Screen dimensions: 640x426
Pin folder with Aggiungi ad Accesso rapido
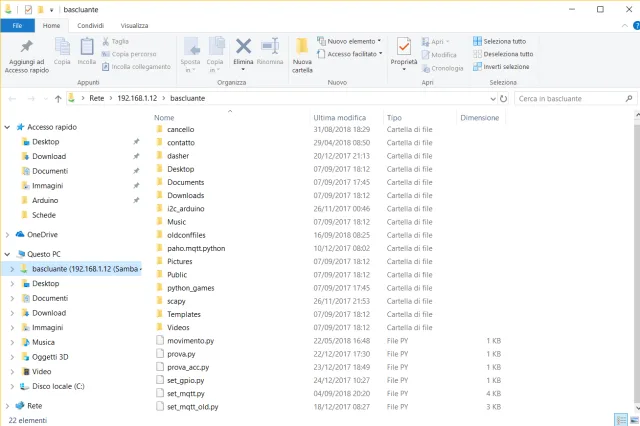tap(26, 56)
